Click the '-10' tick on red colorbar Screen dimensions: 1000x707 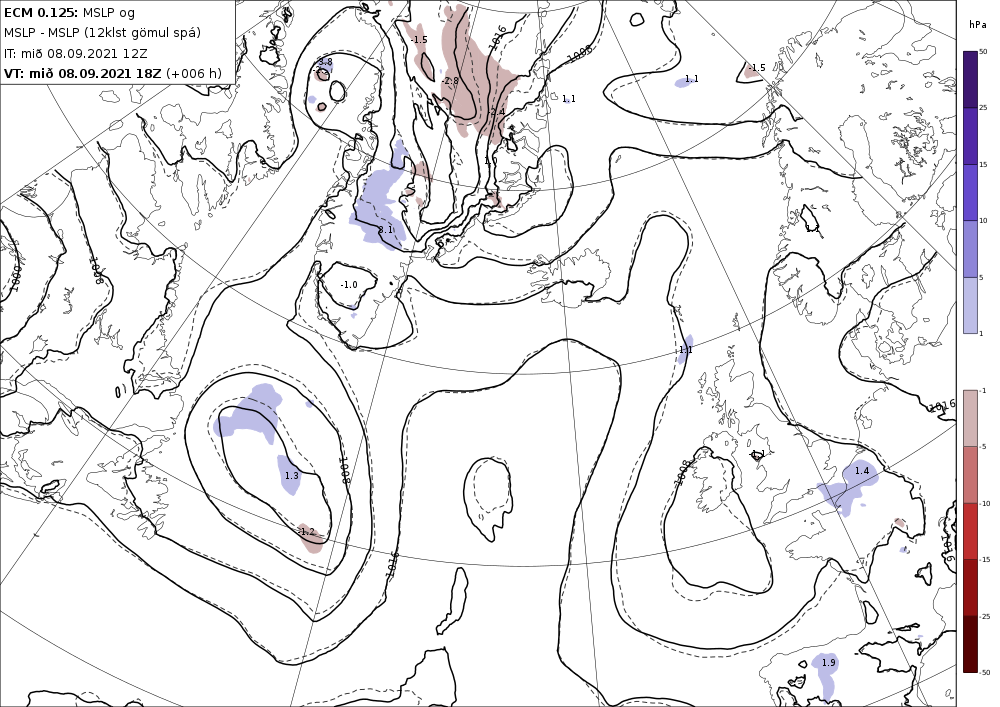[x=985, y=504]
